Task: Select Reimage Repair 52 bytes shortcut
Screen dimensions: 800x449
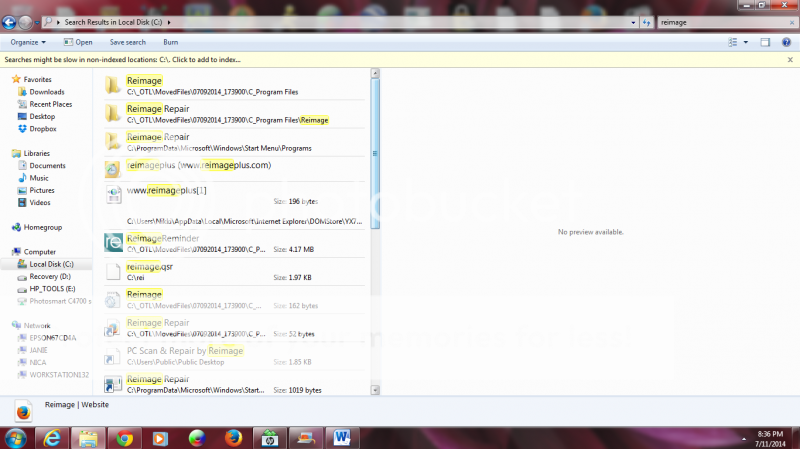Action: coord(235,327)
